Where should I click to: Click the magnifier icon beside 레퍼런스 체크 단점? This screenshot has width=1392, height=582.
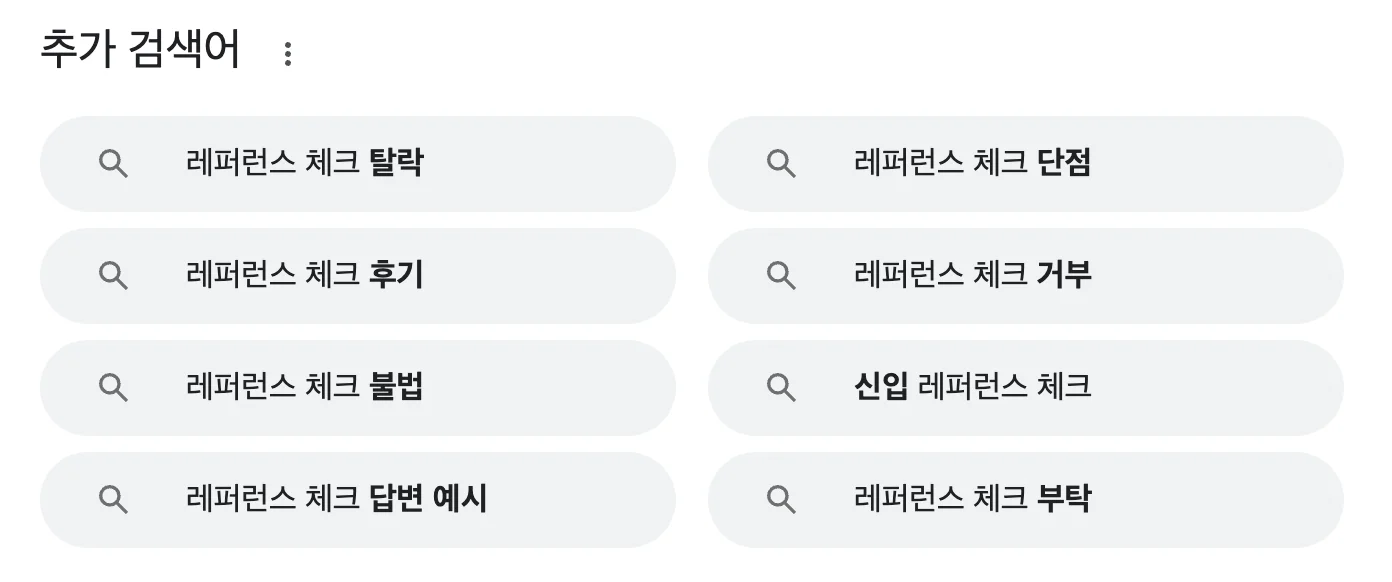click(781, 164)
